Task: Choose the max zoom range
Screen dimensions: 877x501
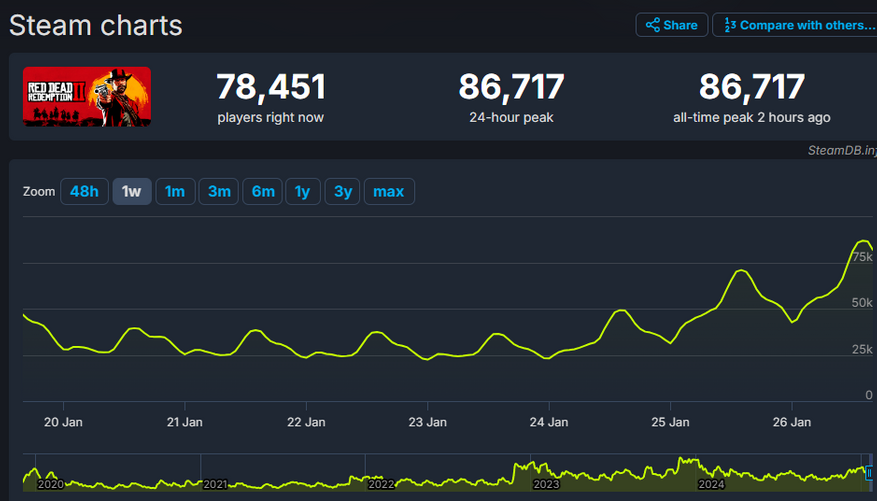Action: (389, 191)
